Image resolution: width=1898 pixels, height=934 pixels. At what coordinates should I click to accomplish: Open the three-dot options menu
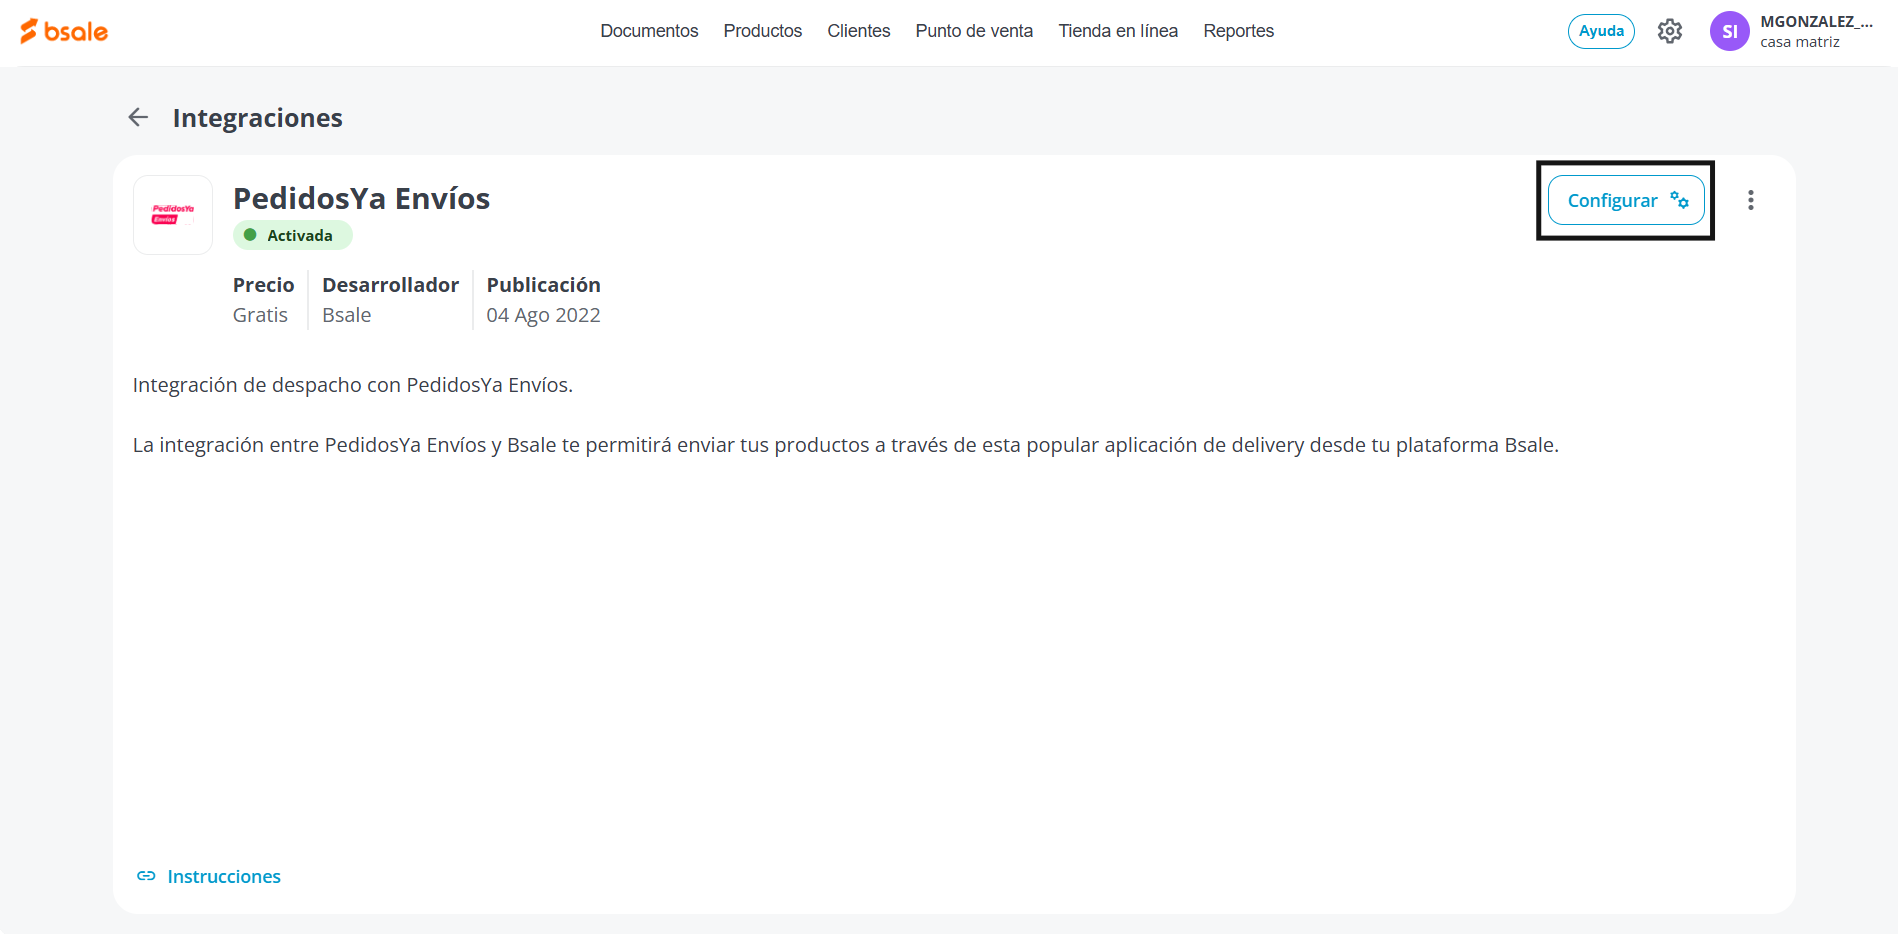click(1750, 200)
